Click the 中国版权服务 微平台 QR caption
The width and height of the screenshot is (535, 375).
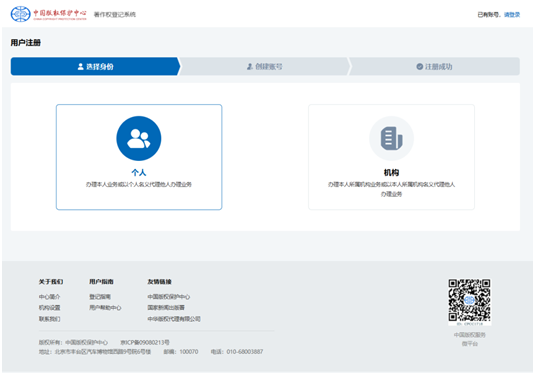pyautogui.click(x=469, y=339)
